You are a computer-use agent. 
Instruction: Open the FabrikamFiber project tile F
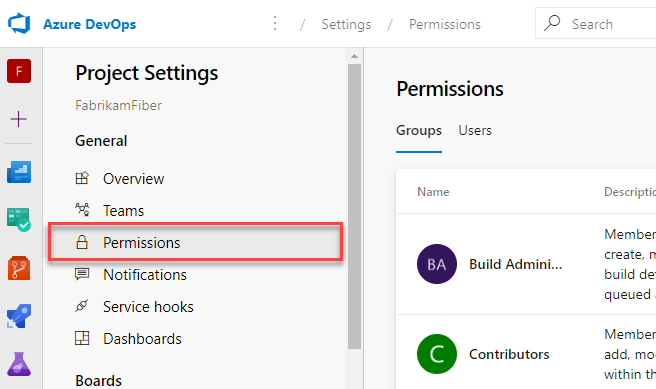(19, 71)
